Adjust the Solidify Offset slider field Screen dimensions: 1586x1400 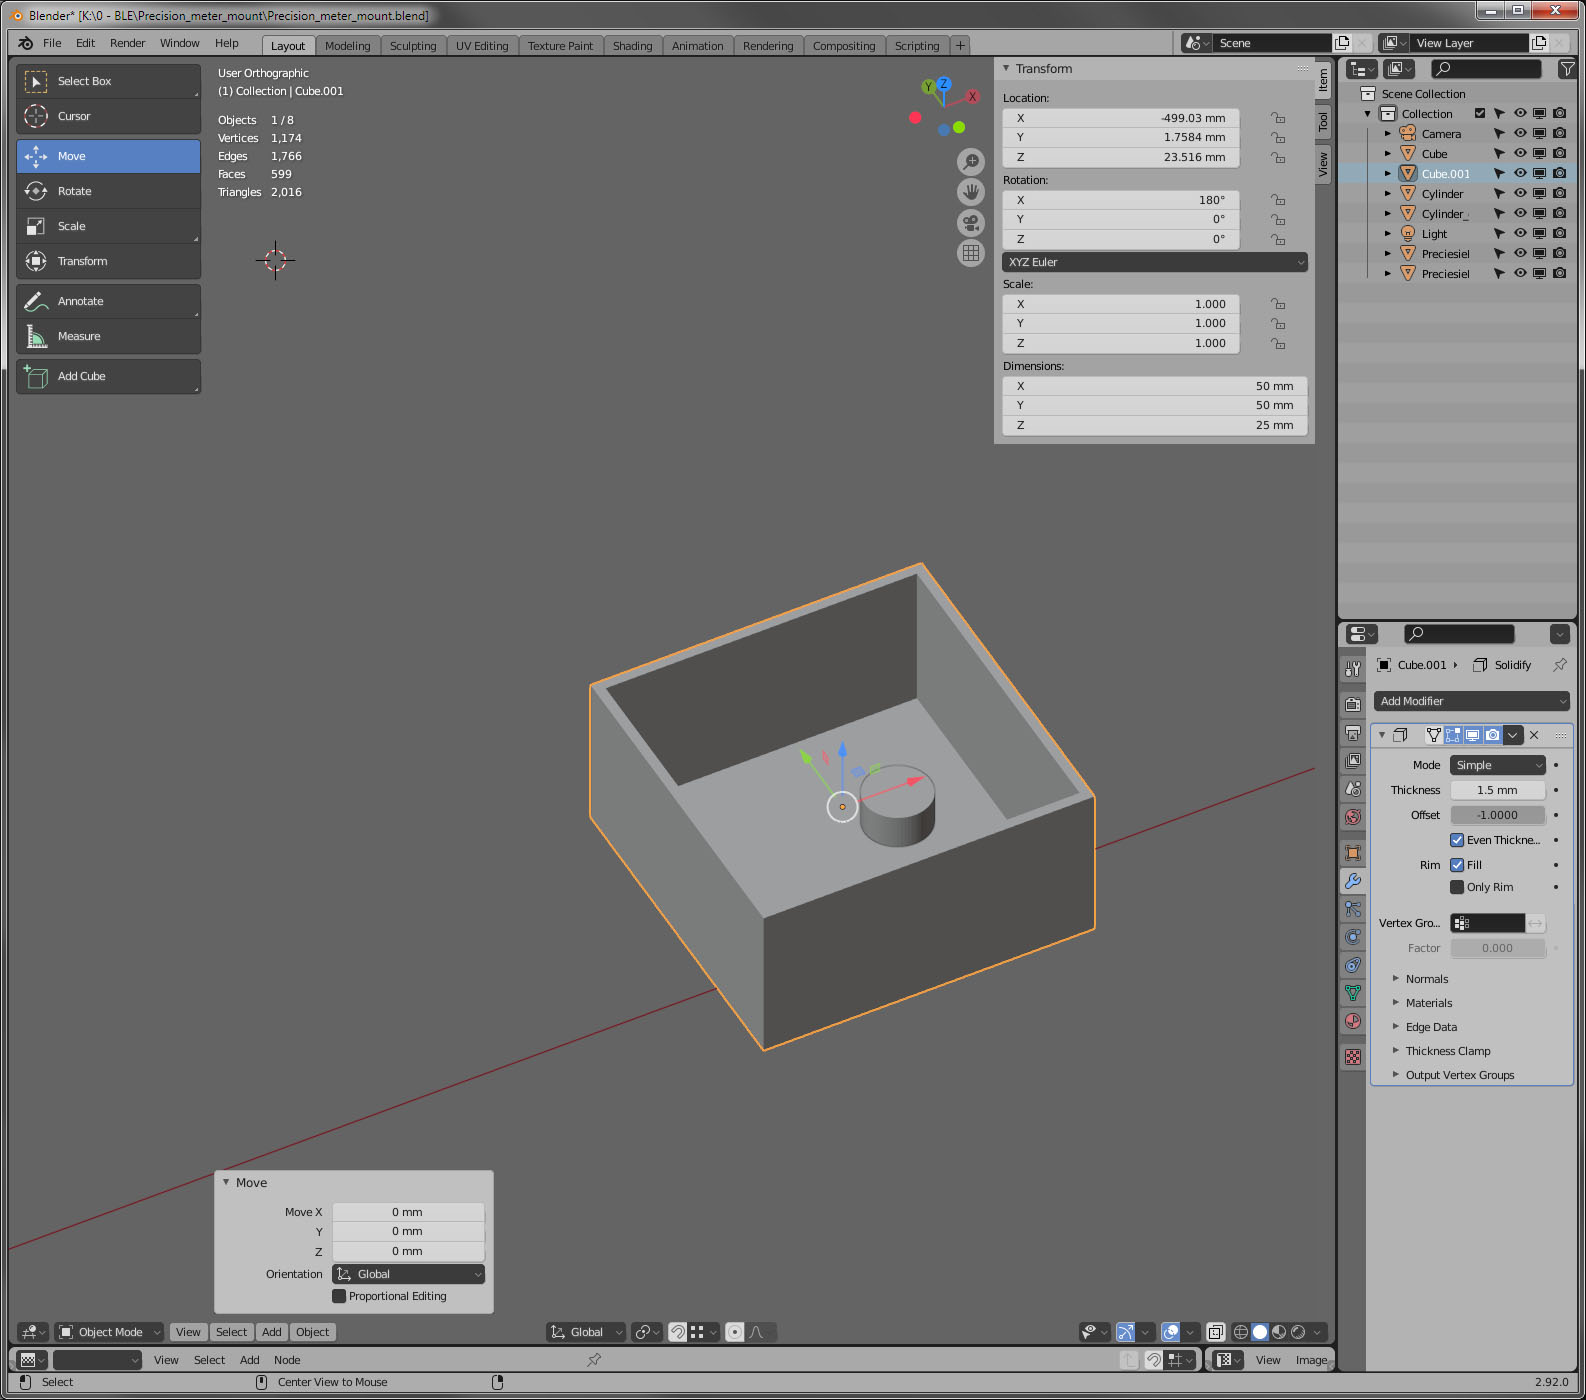1497,815
